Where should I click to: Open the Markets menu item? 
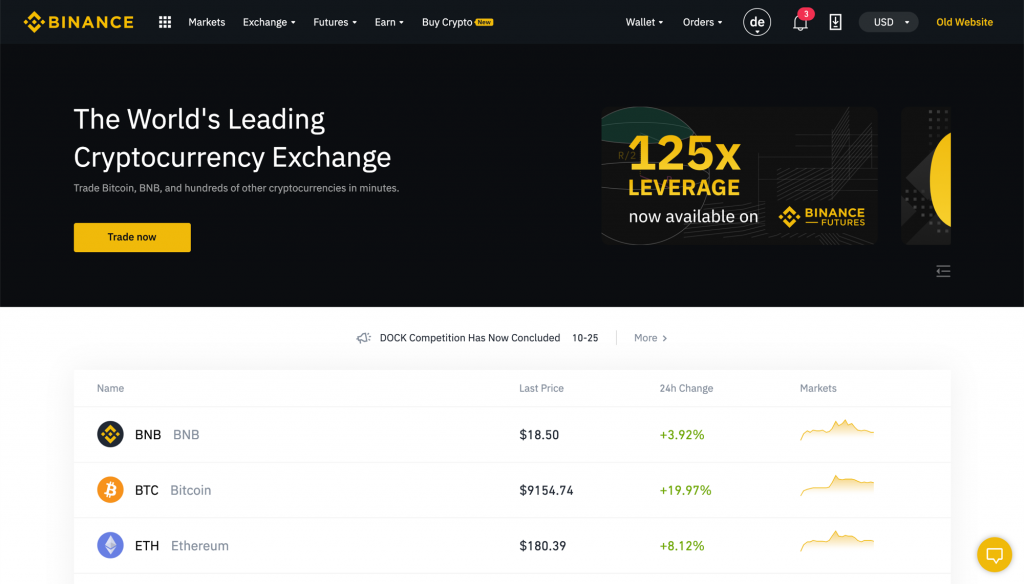coord(206,22)
